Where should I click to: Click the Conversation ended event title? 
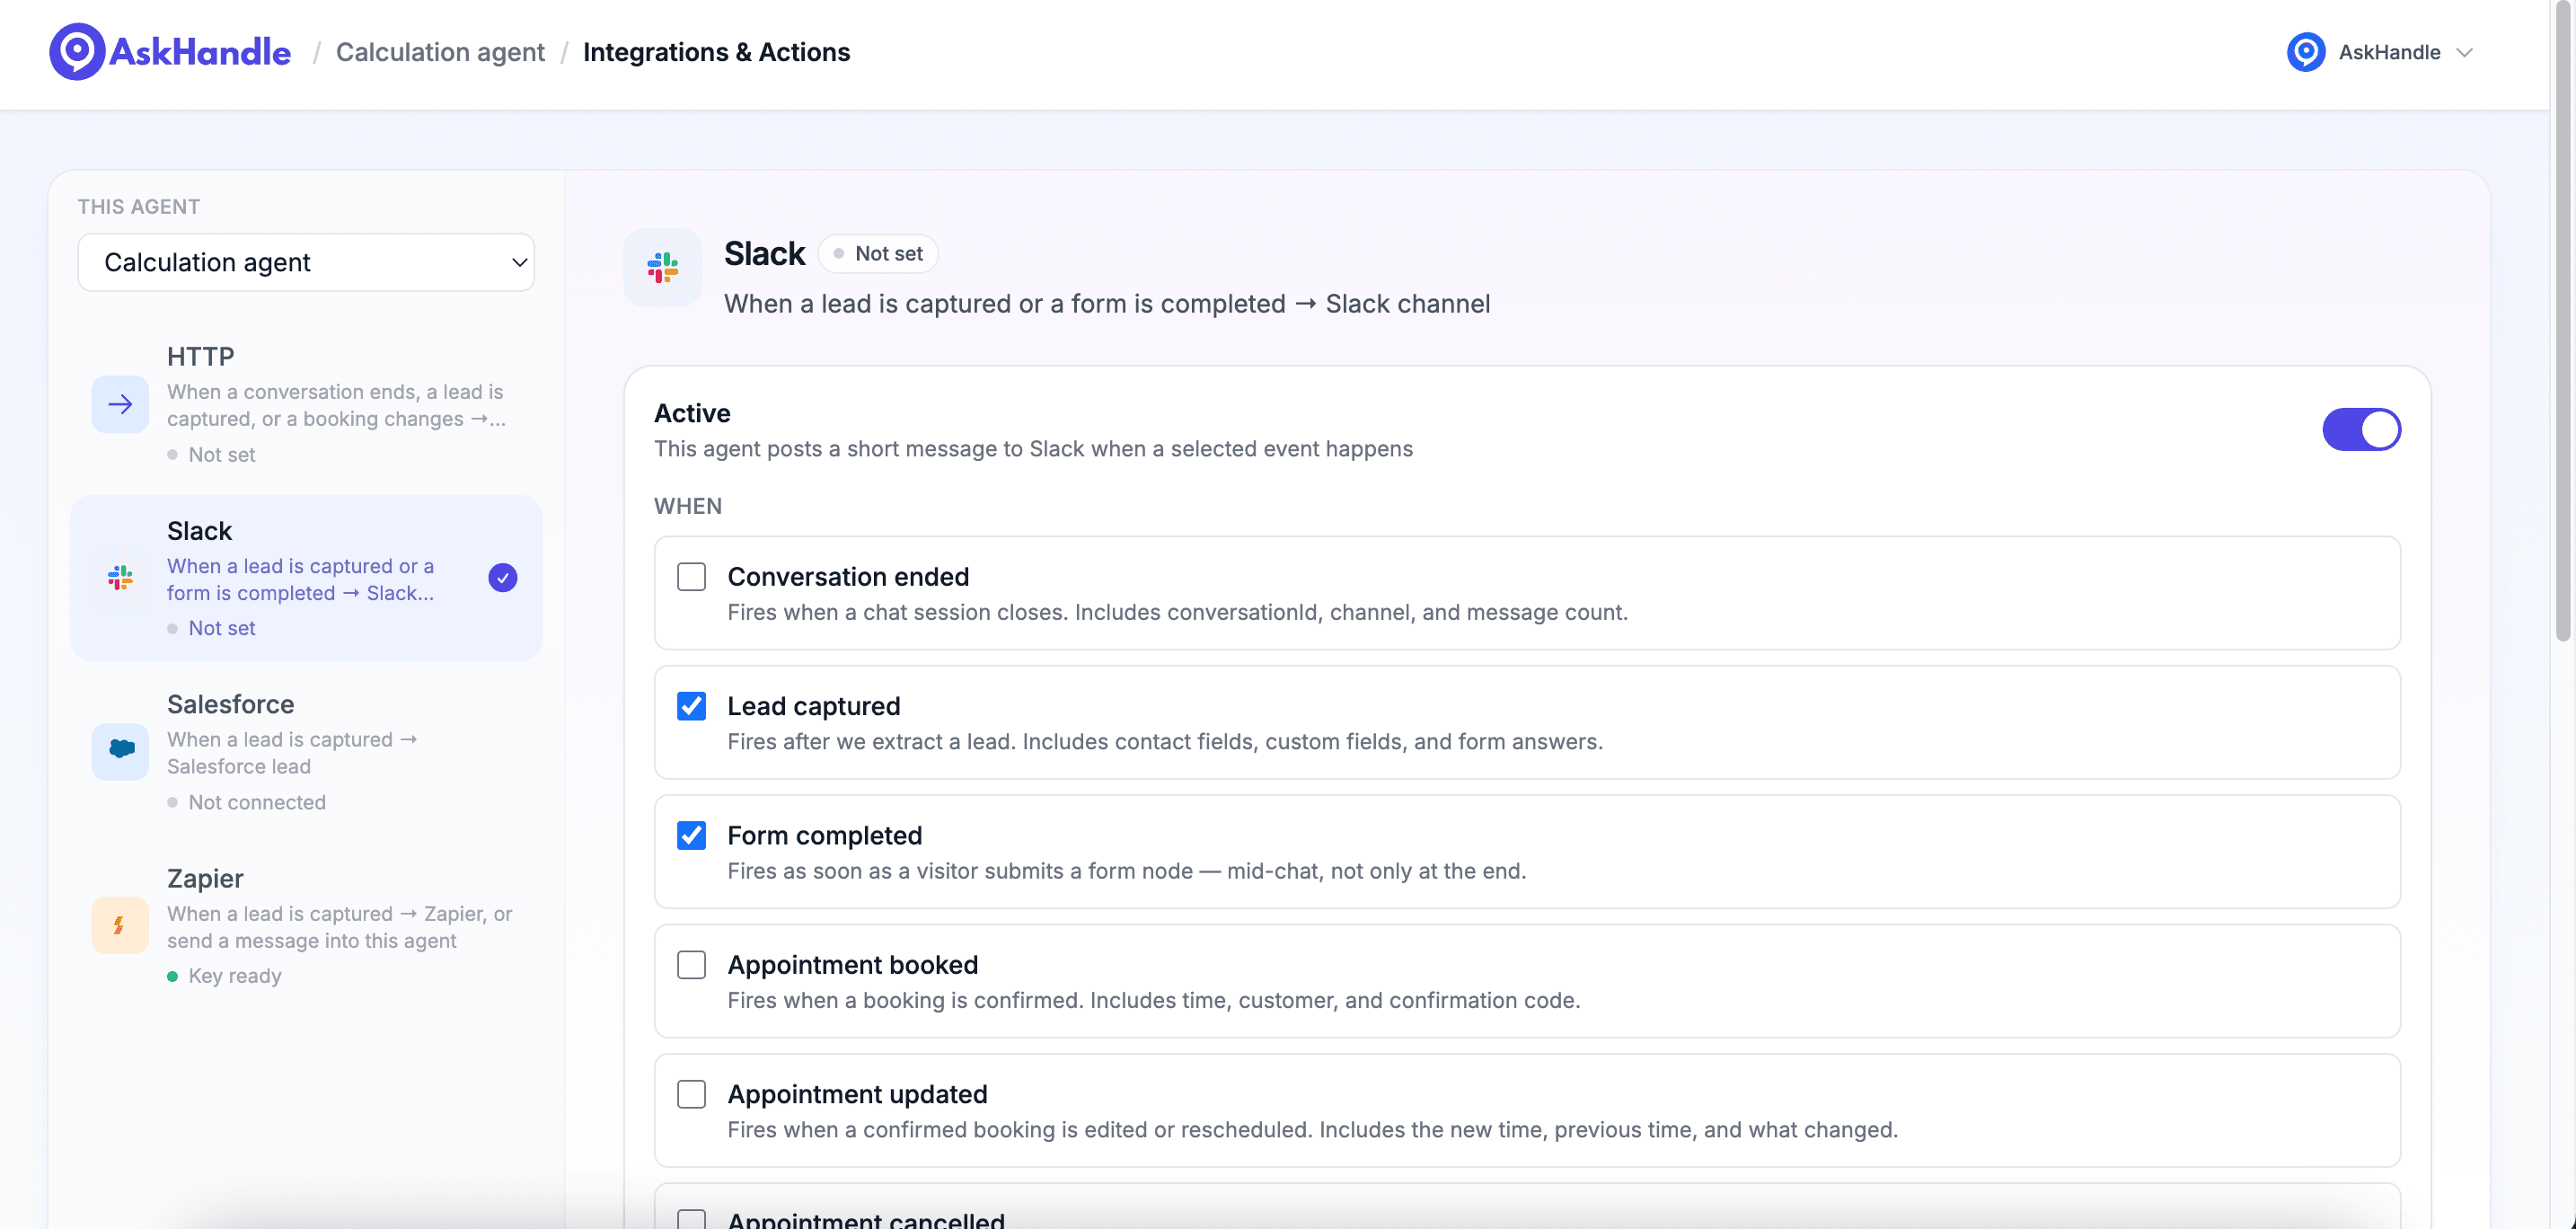(x=848, y=577)
